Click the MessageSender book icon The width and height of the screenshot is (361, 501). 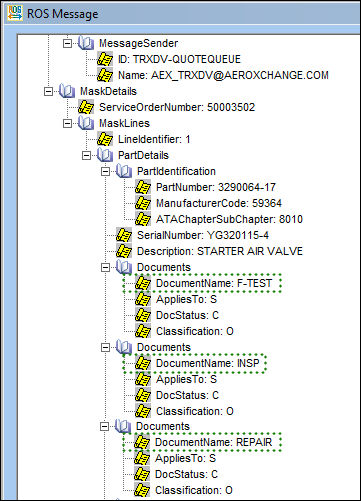pyautogui.click(x=86, y=43)
